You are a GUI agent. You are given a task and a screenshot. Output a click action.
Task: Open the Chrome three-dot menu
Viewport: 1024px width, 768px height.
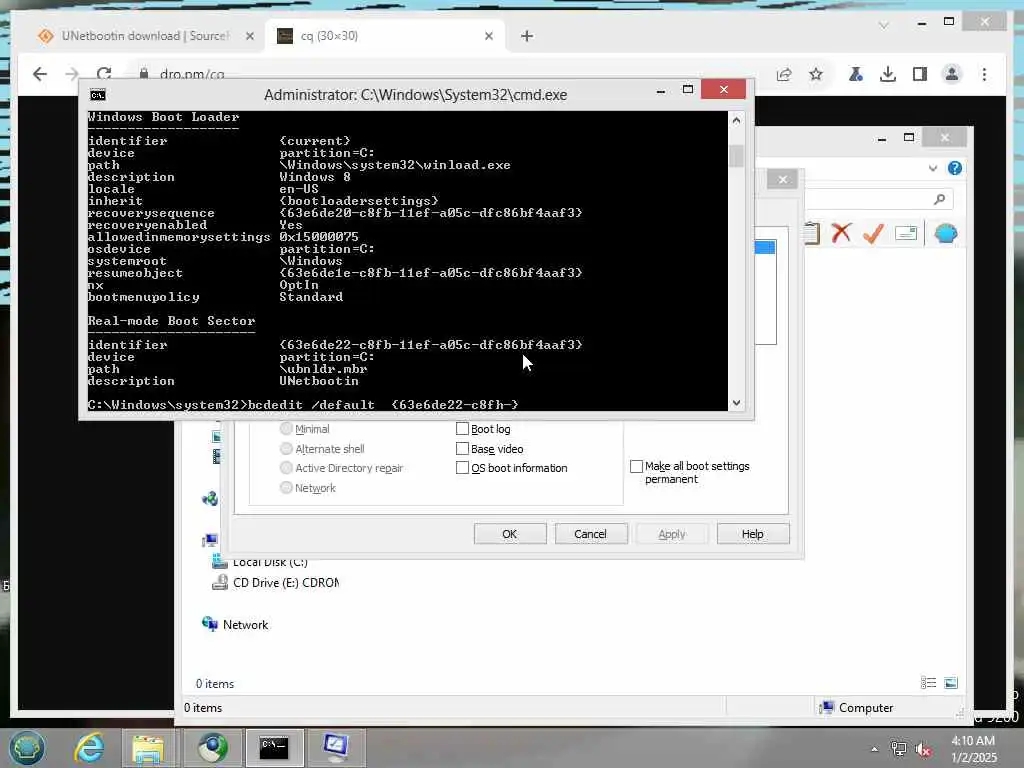(984, 74)
